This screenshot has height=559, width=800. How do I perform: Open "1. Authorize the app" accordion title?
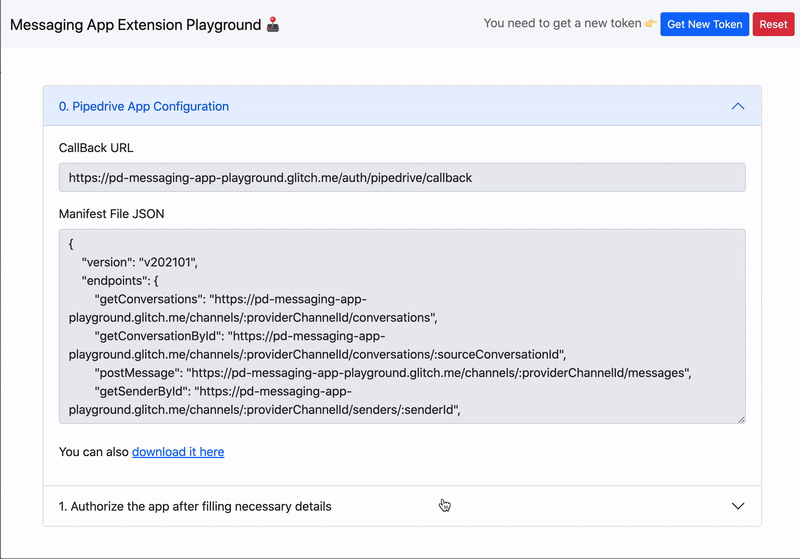pyautogui.click(x=195, y=506)
